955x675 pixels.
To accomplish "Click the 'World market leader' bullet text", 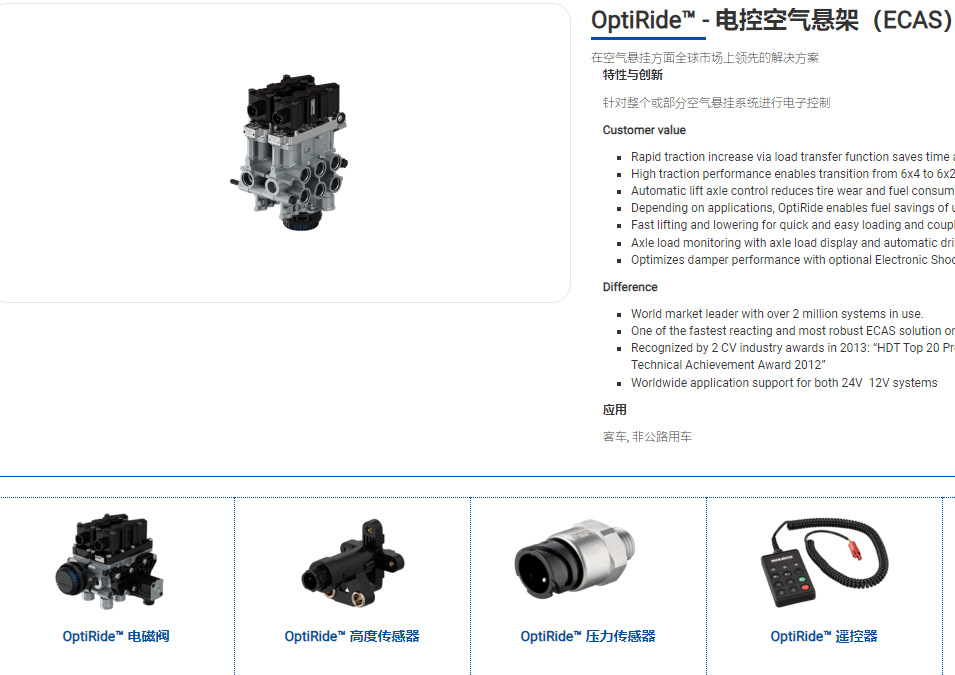I will tap(777, 314).
